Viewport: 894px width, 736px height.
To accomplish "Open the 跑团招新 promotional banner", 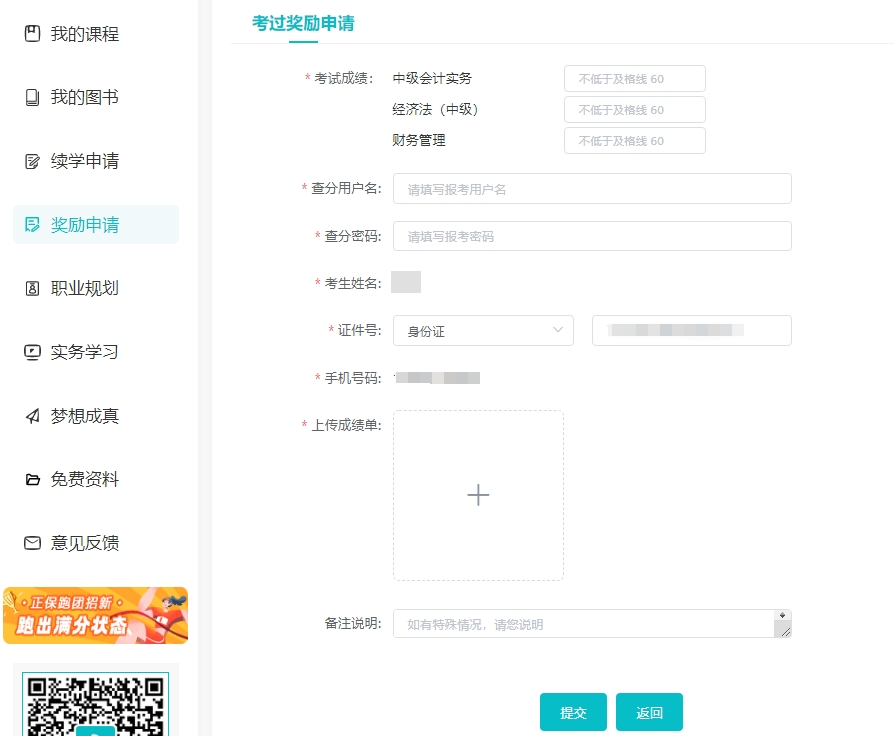I will coord(95,615).
